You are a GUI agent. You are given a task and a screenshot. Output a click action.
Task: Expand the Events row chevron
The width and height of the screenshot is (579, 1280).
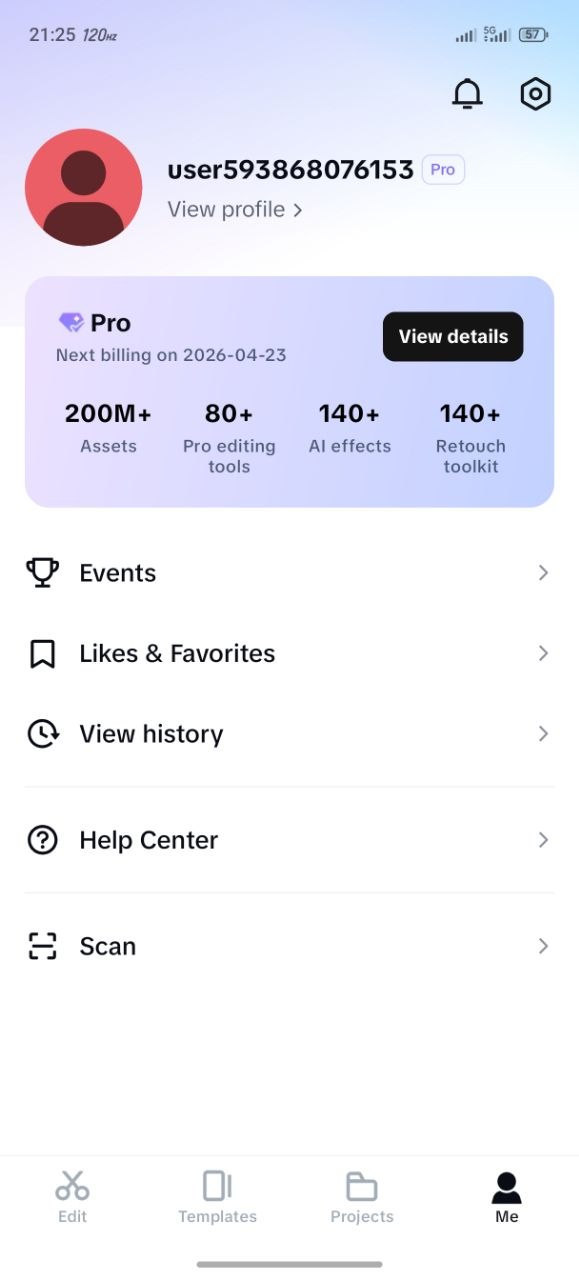[x=543, y=573]
